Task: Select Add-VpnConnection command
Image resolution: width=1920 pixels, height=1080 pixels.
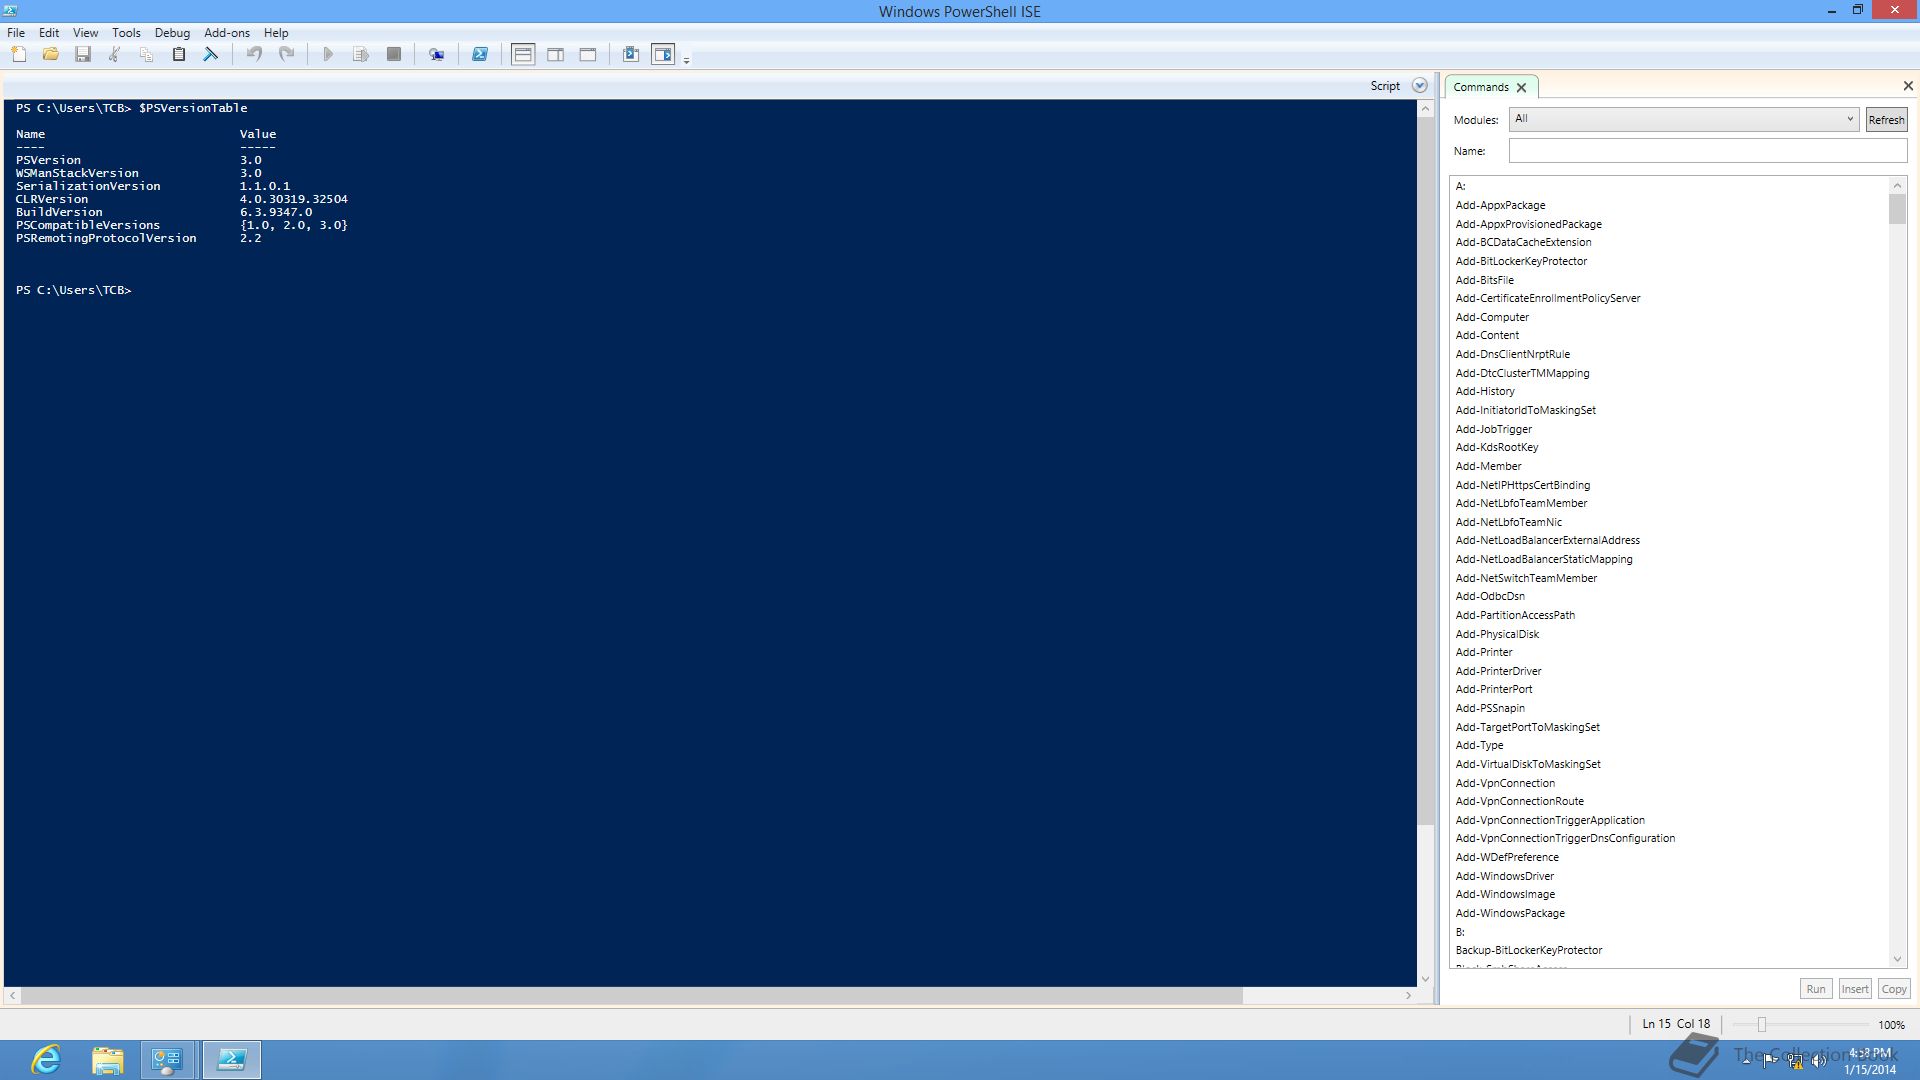Action: pos(1505,783)
